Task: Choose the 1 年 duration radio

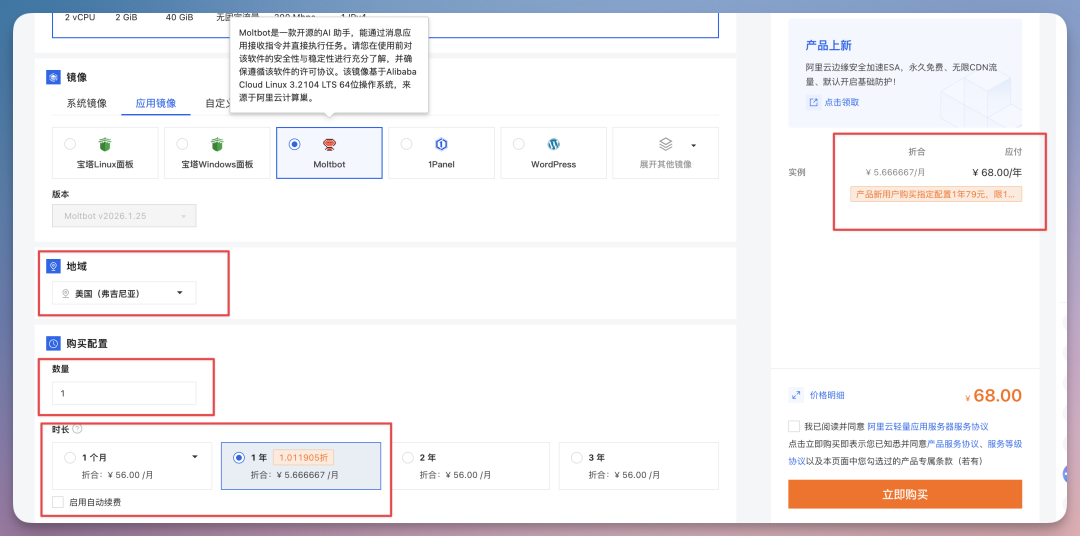Action: [x=239, y=457]
